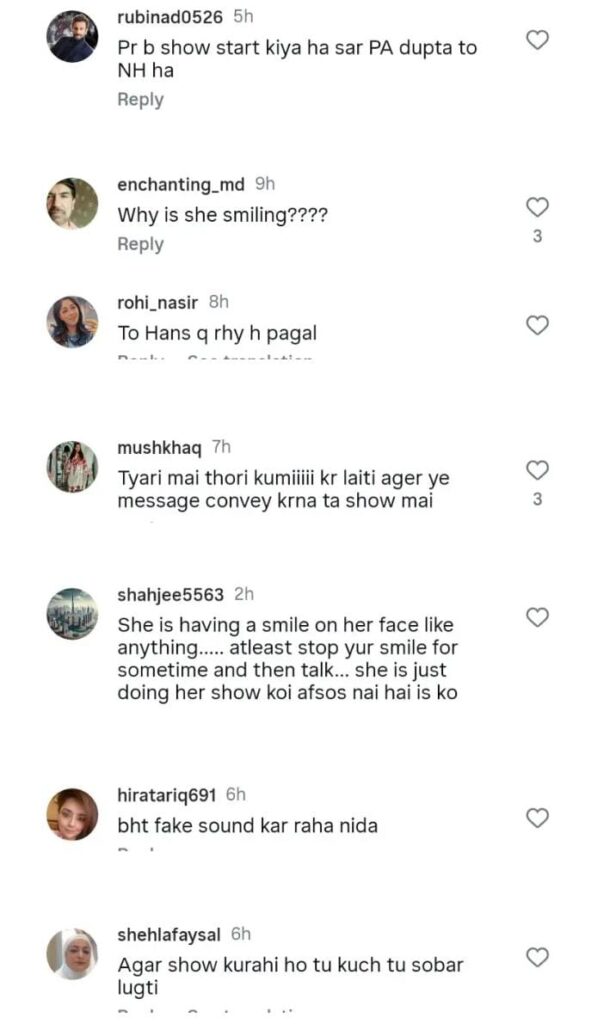Image resolution: width=610 pixels, height=1024 pixels.
Task: Open shehlafaysal's profile from username
Action: (x=168, y=934)
